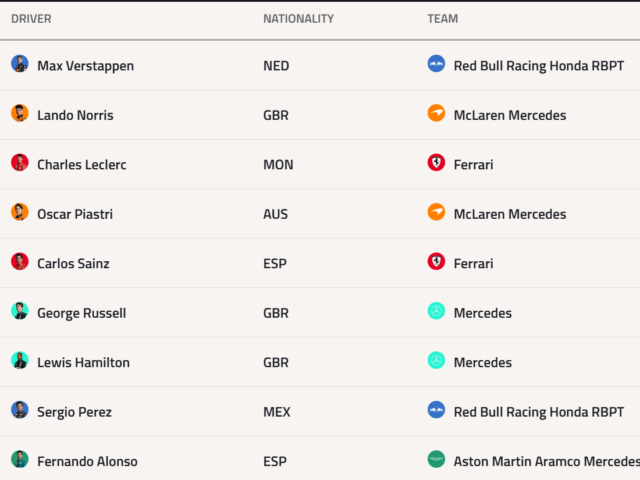
Task: Click the Aston Martin logo in Alonso's row
Action: coord(436,459)
